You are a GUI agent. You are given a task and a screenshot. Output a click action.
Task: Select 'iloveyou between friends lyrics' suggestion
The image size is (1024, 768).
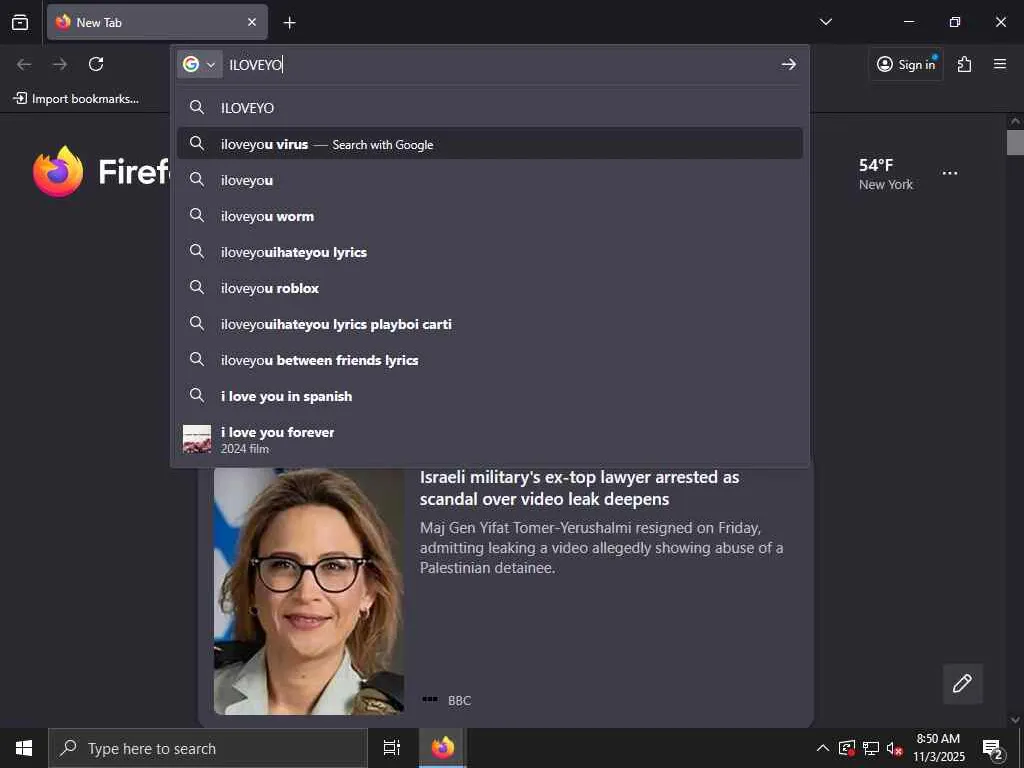[x=490, y=360]
